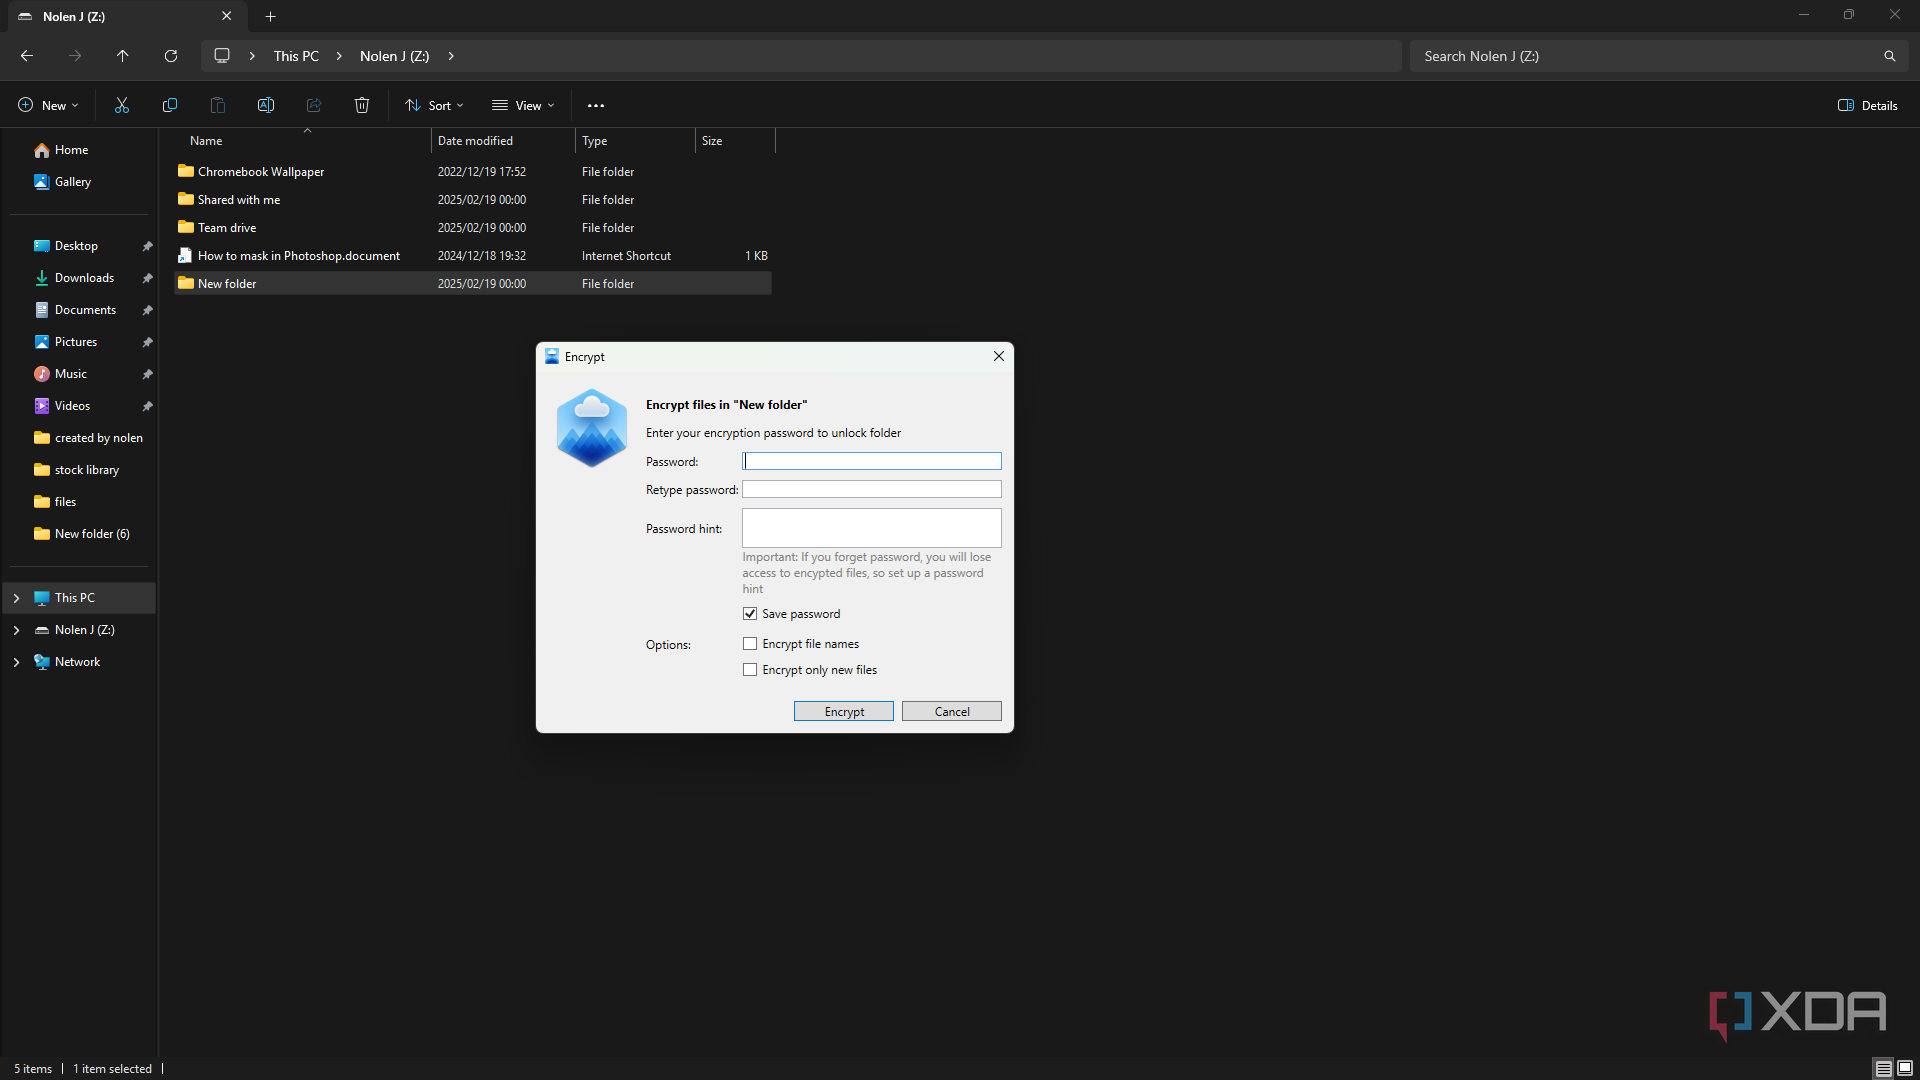1920x1080 pixels.
Task: Switch to large thumbnails view icon in status bar
Action: (1905, 1068)
